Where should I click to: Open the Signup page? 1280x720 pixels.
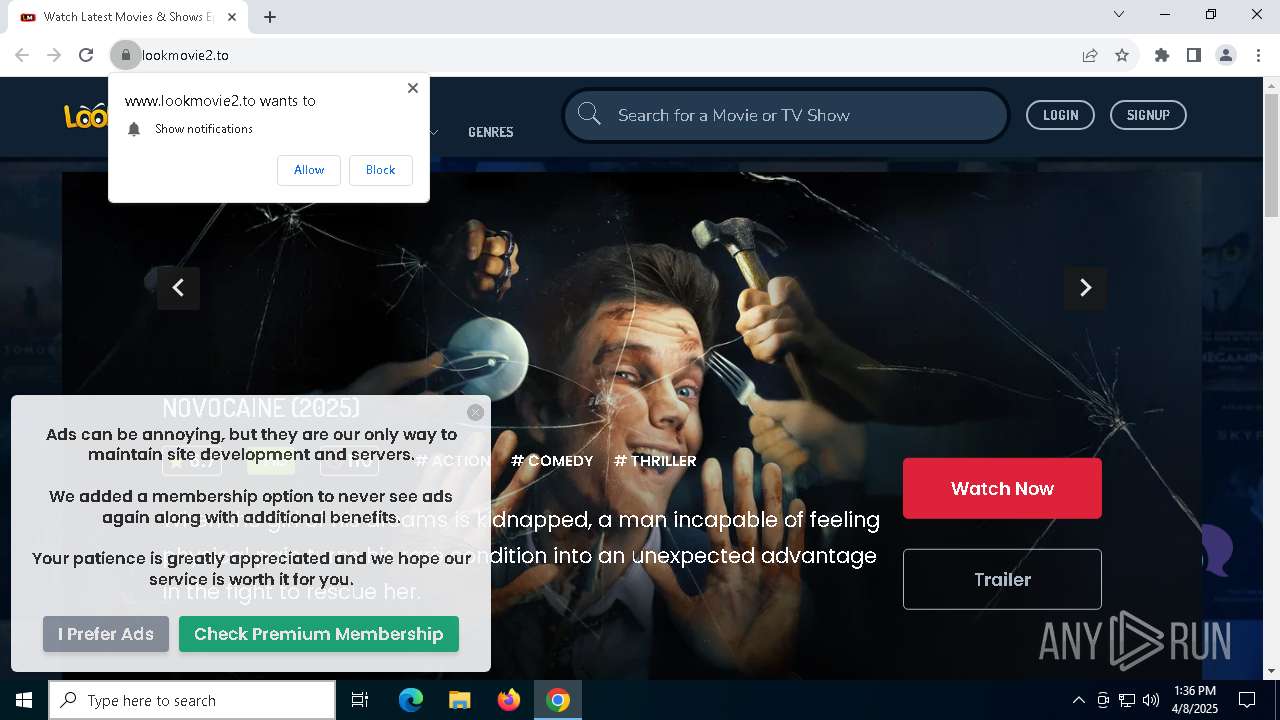[1148, 115]
